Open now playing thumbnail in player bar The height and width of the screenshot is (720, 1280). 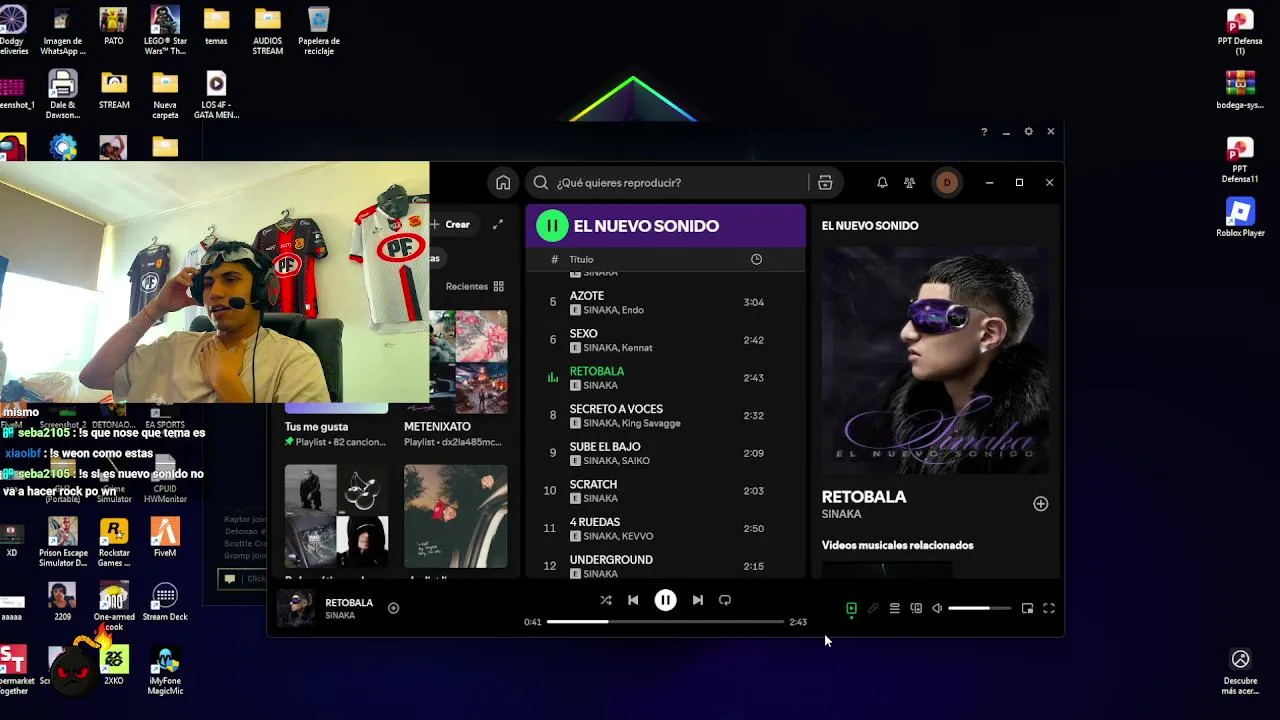coord(296,608)
